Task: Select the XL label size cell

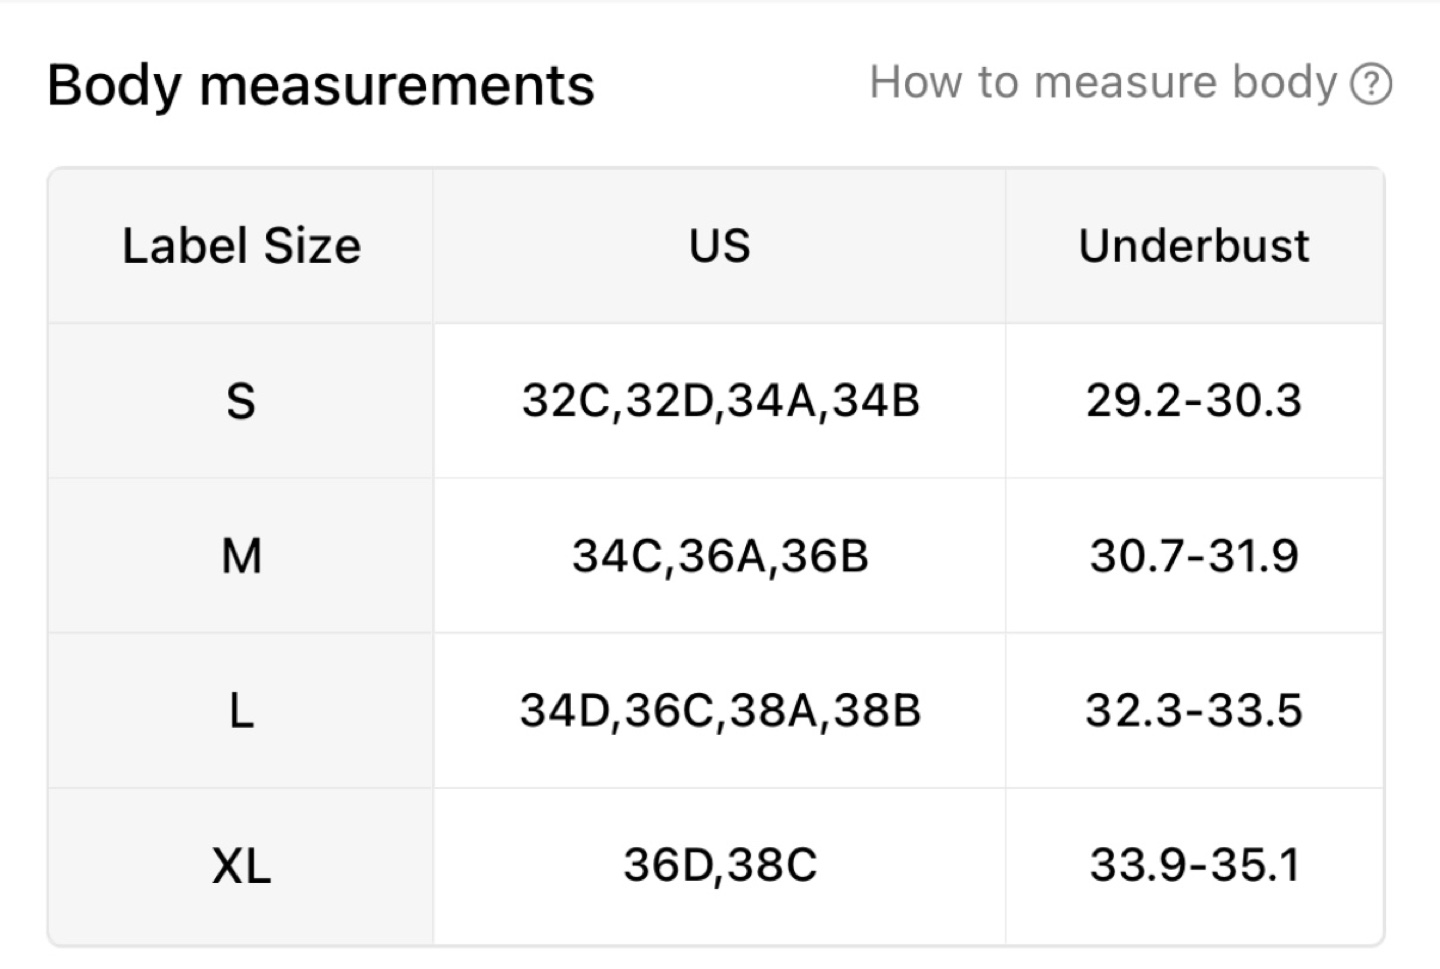Action: click(241, 865)
